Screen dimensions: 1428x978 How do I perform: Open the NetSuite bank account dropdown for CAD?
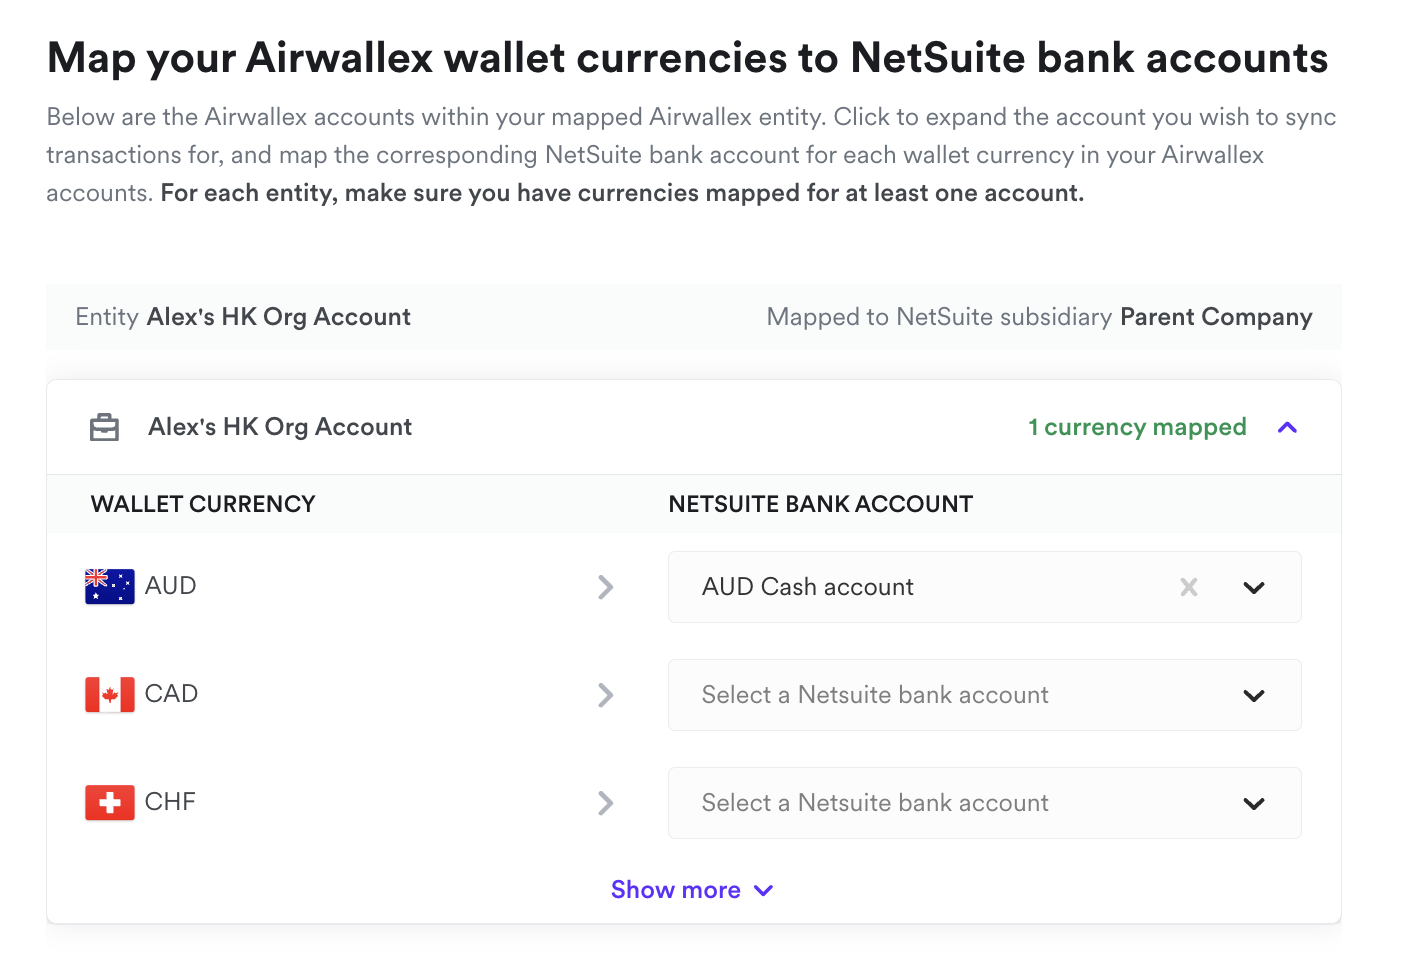click(1254, 695)
